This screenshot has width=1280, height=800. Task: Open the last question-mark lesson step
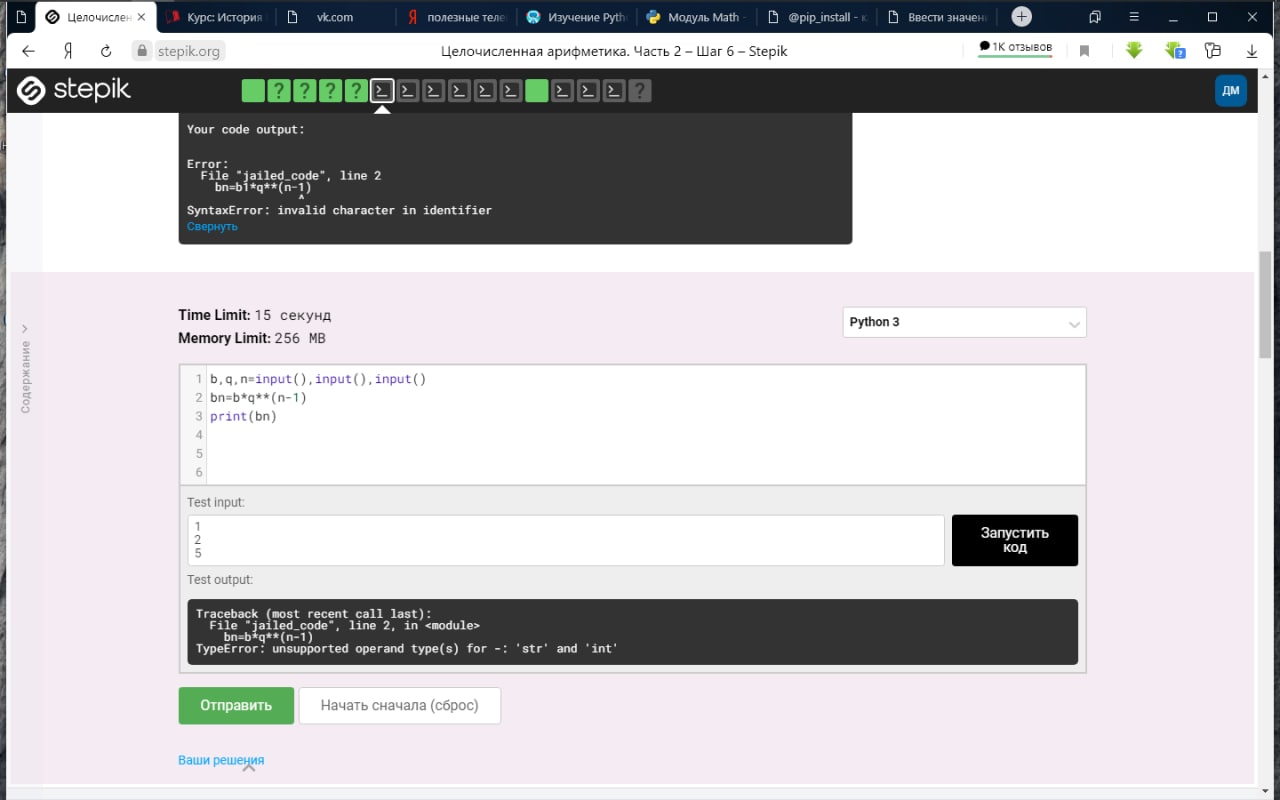click(x=640, y=91)
